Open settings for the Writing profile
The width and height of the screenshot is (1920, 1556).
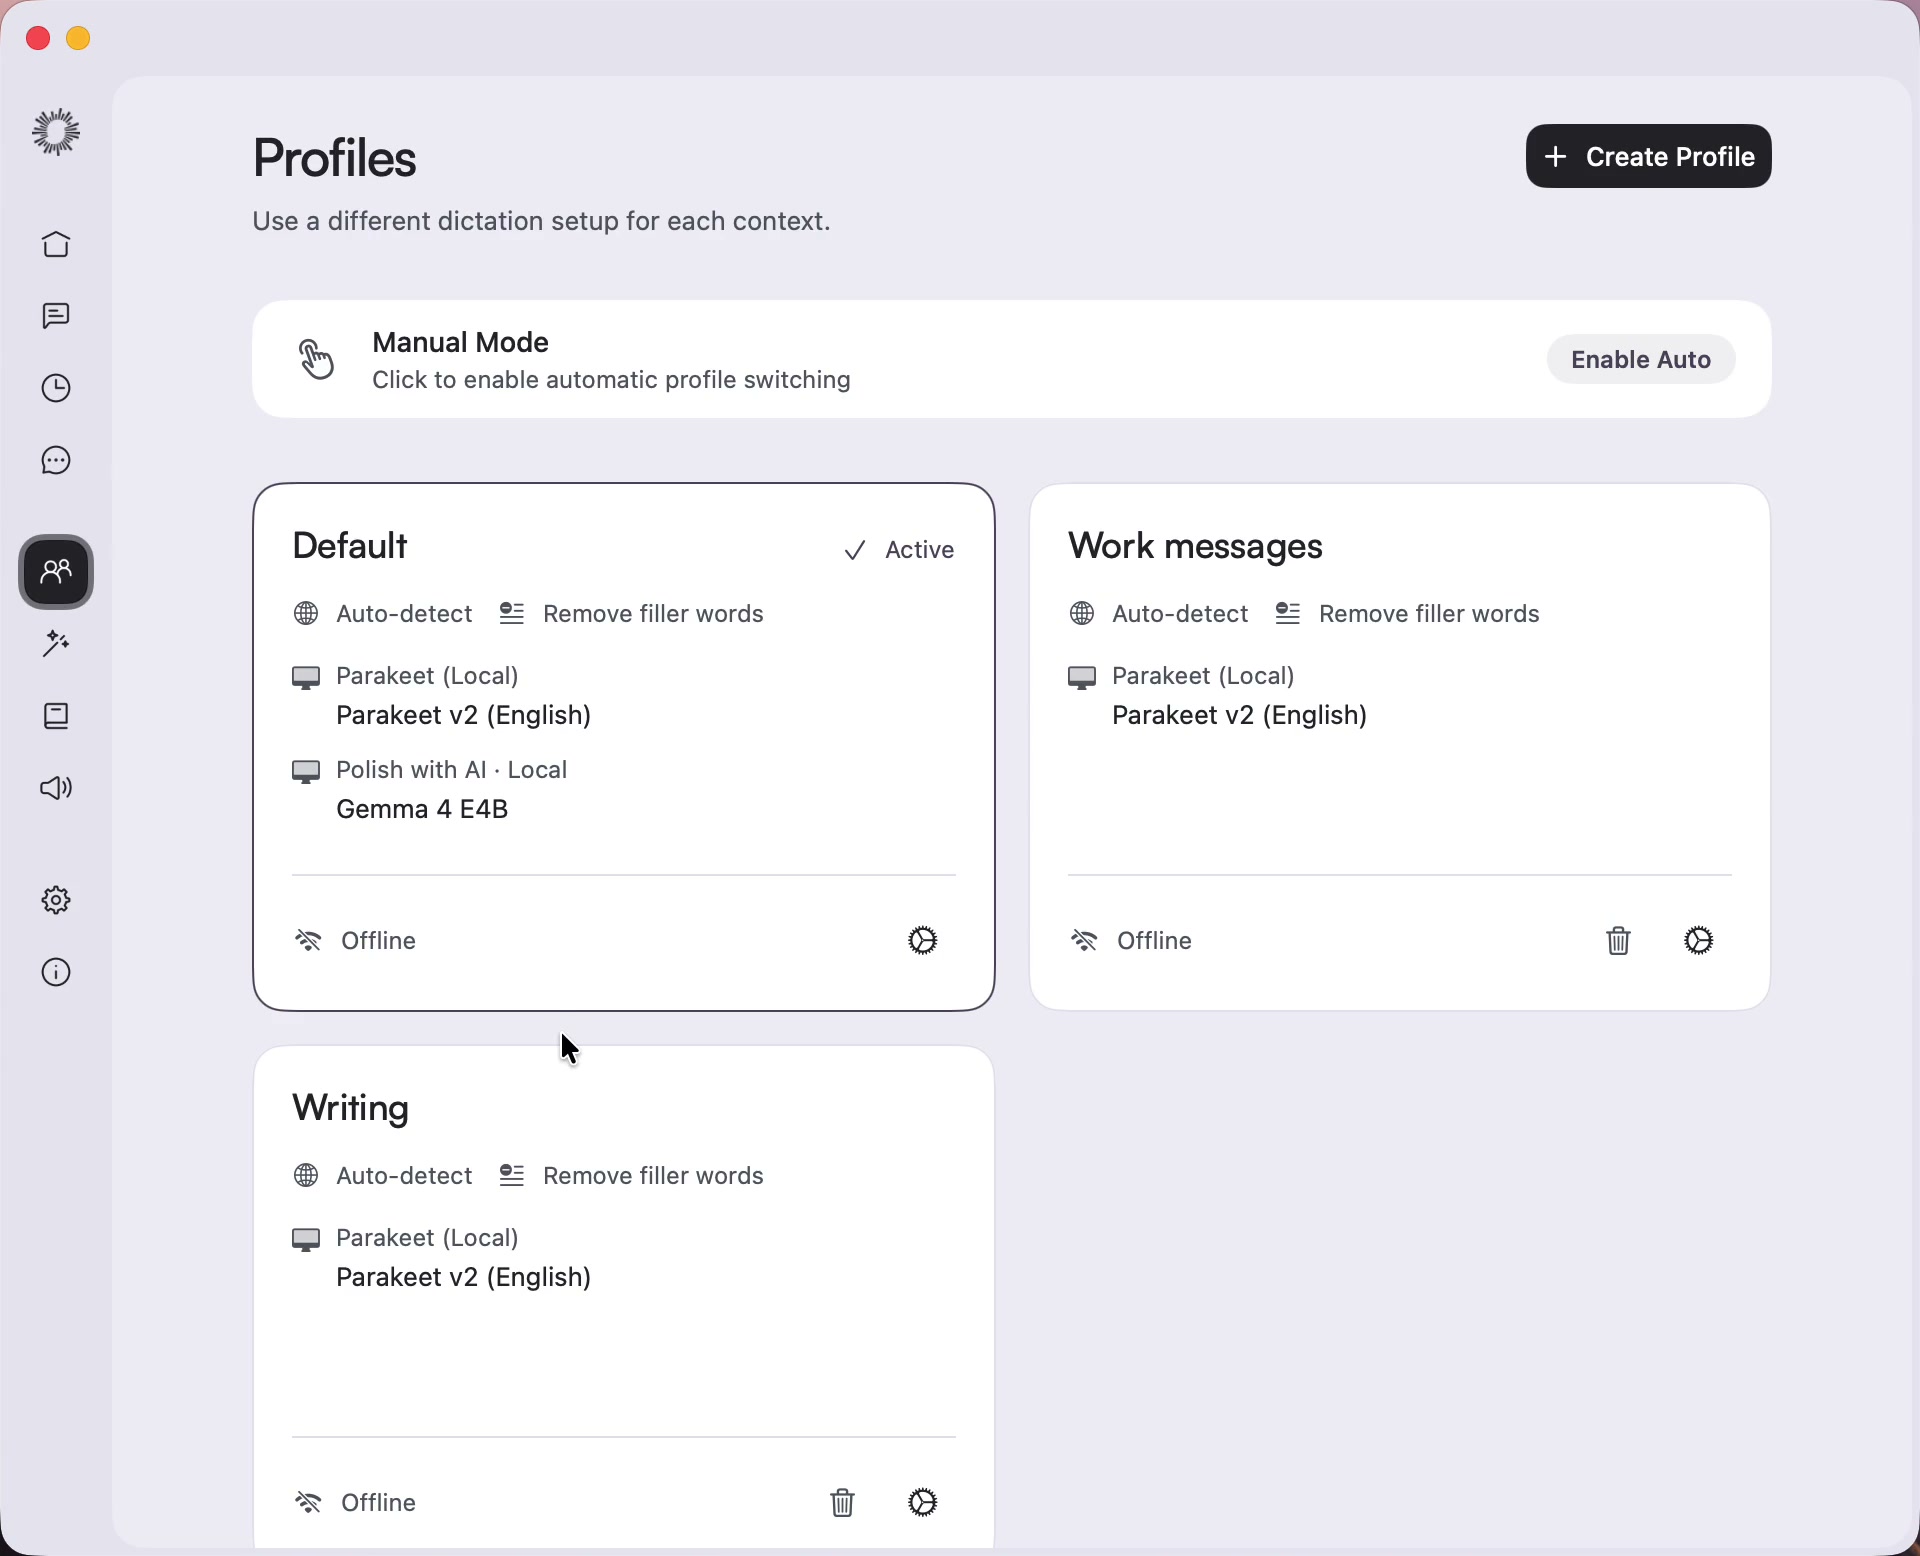923,1503
